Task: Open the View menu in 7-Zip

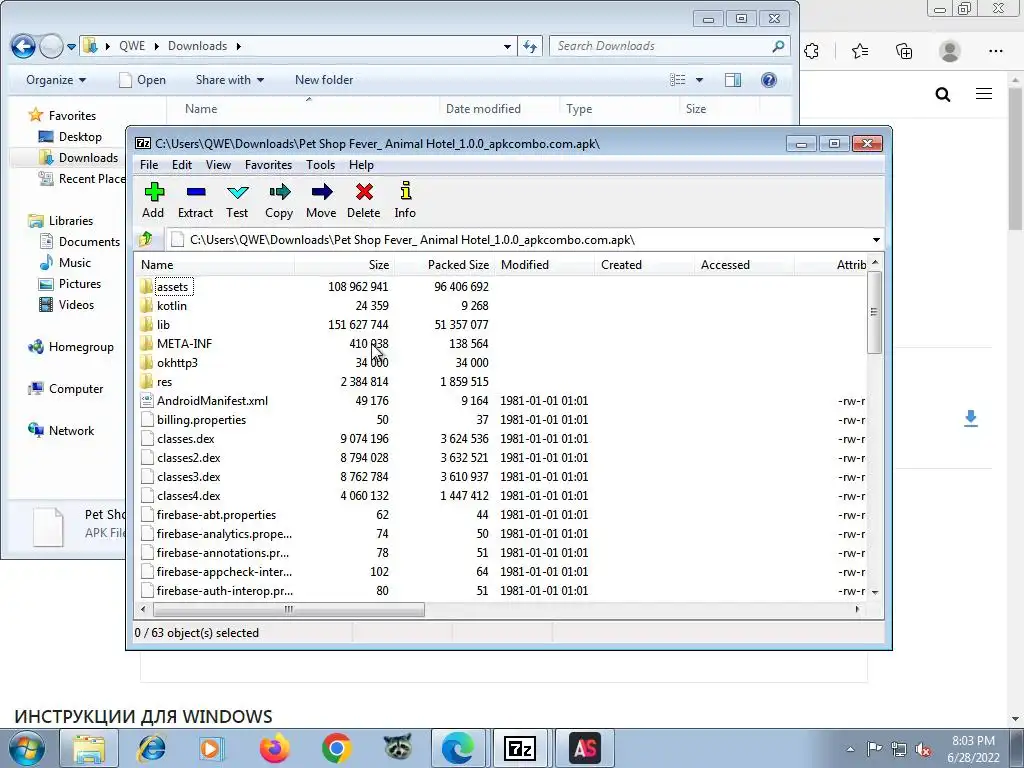Action: coord(218,165)
